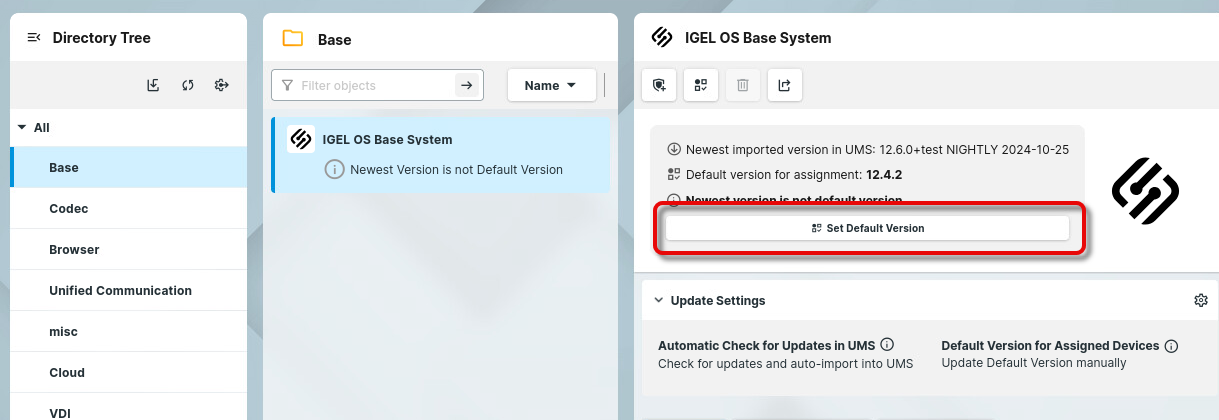
Task: Refresh the Directory Tree
Action: 187,86
